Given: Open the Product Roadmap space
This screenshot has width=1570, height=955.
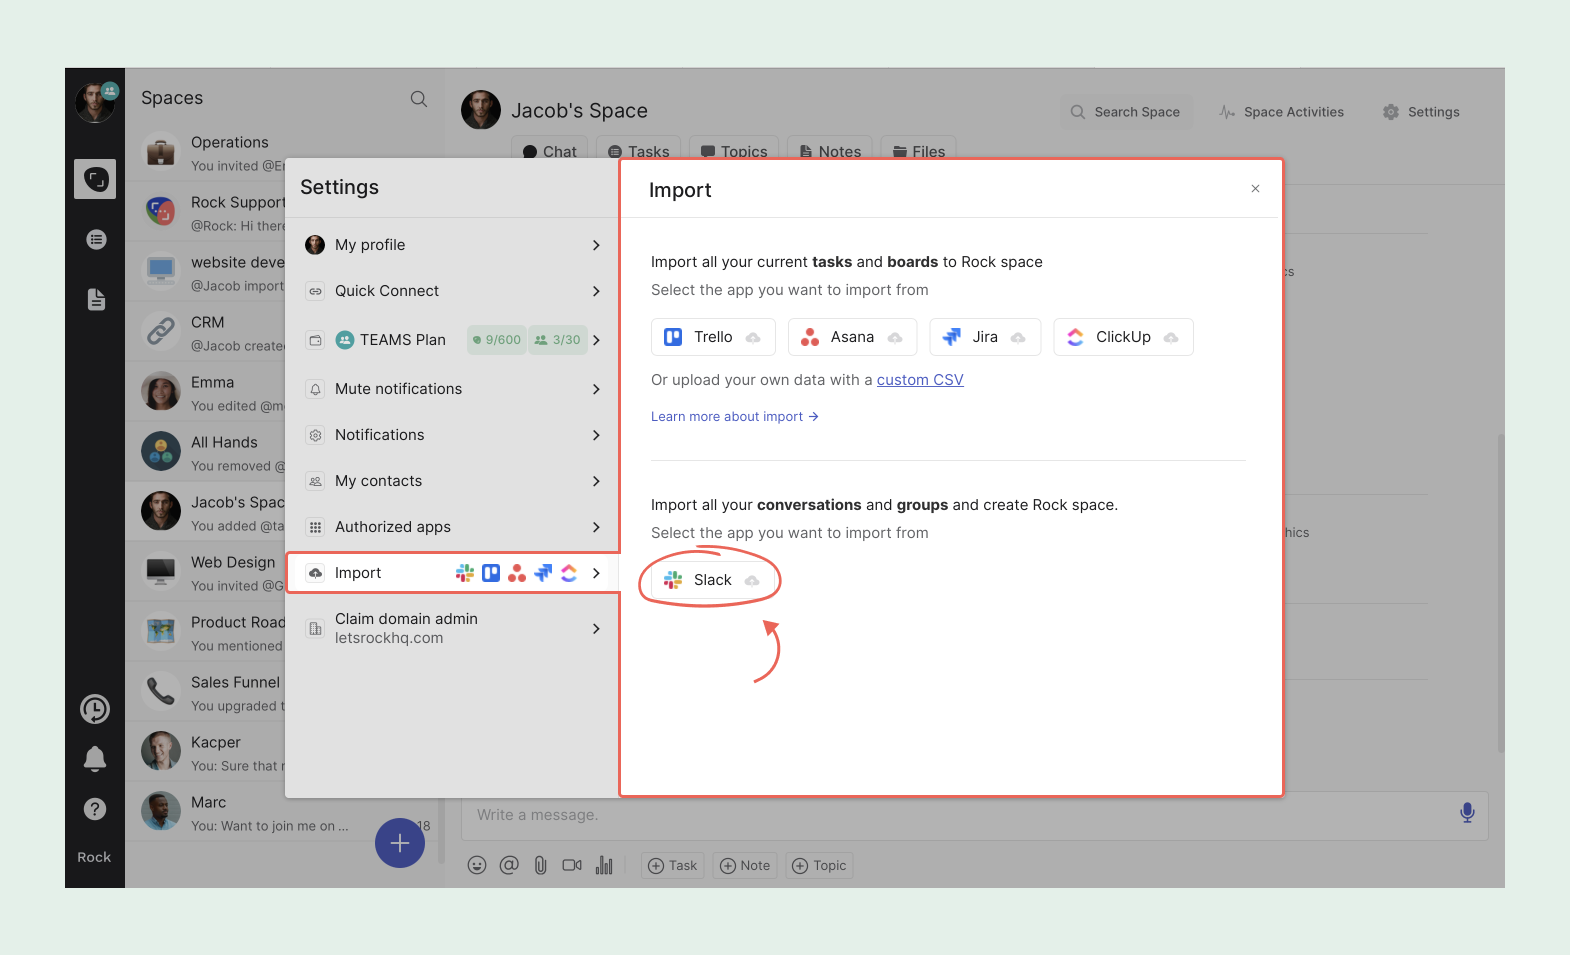Looking at the screenshot, I should pyautogui.click(x=205, y=633).
